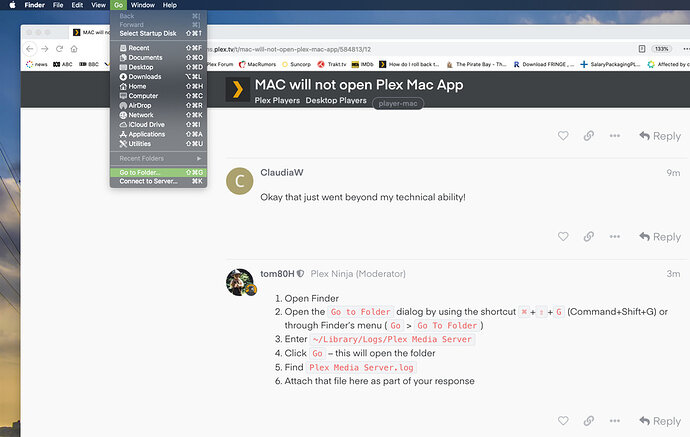The width and height of the screenshot is (690, 437).
Task: Select Go to Folder... menu item
Action: [158, 173]
